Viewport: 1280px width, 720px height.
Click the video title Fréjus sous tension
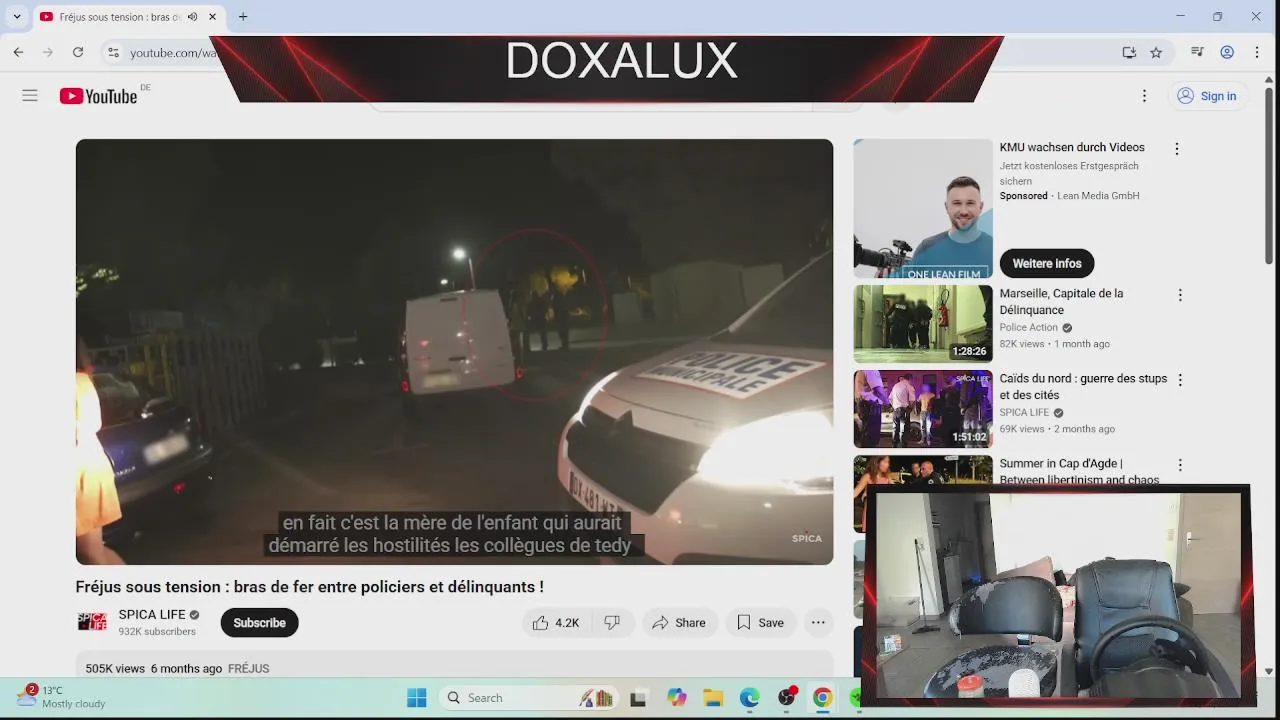tap(310, 587)
